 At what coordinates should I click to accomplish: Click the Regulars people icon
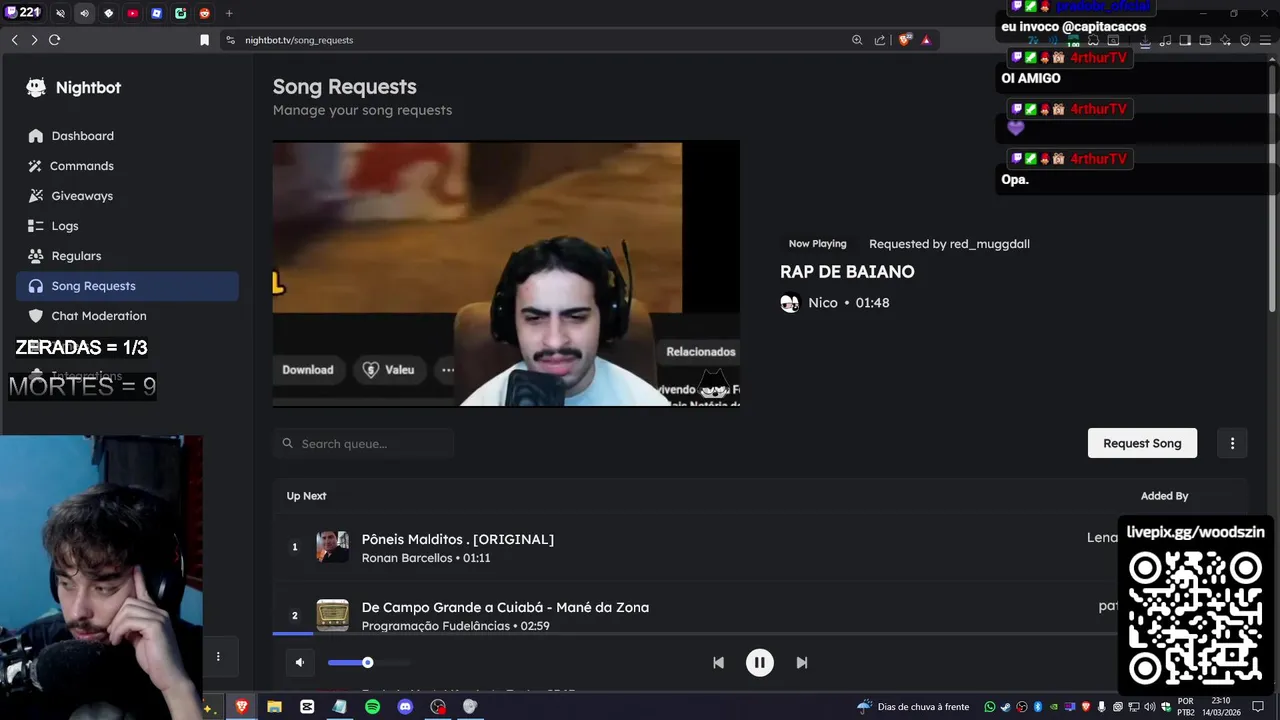point(36,256)
